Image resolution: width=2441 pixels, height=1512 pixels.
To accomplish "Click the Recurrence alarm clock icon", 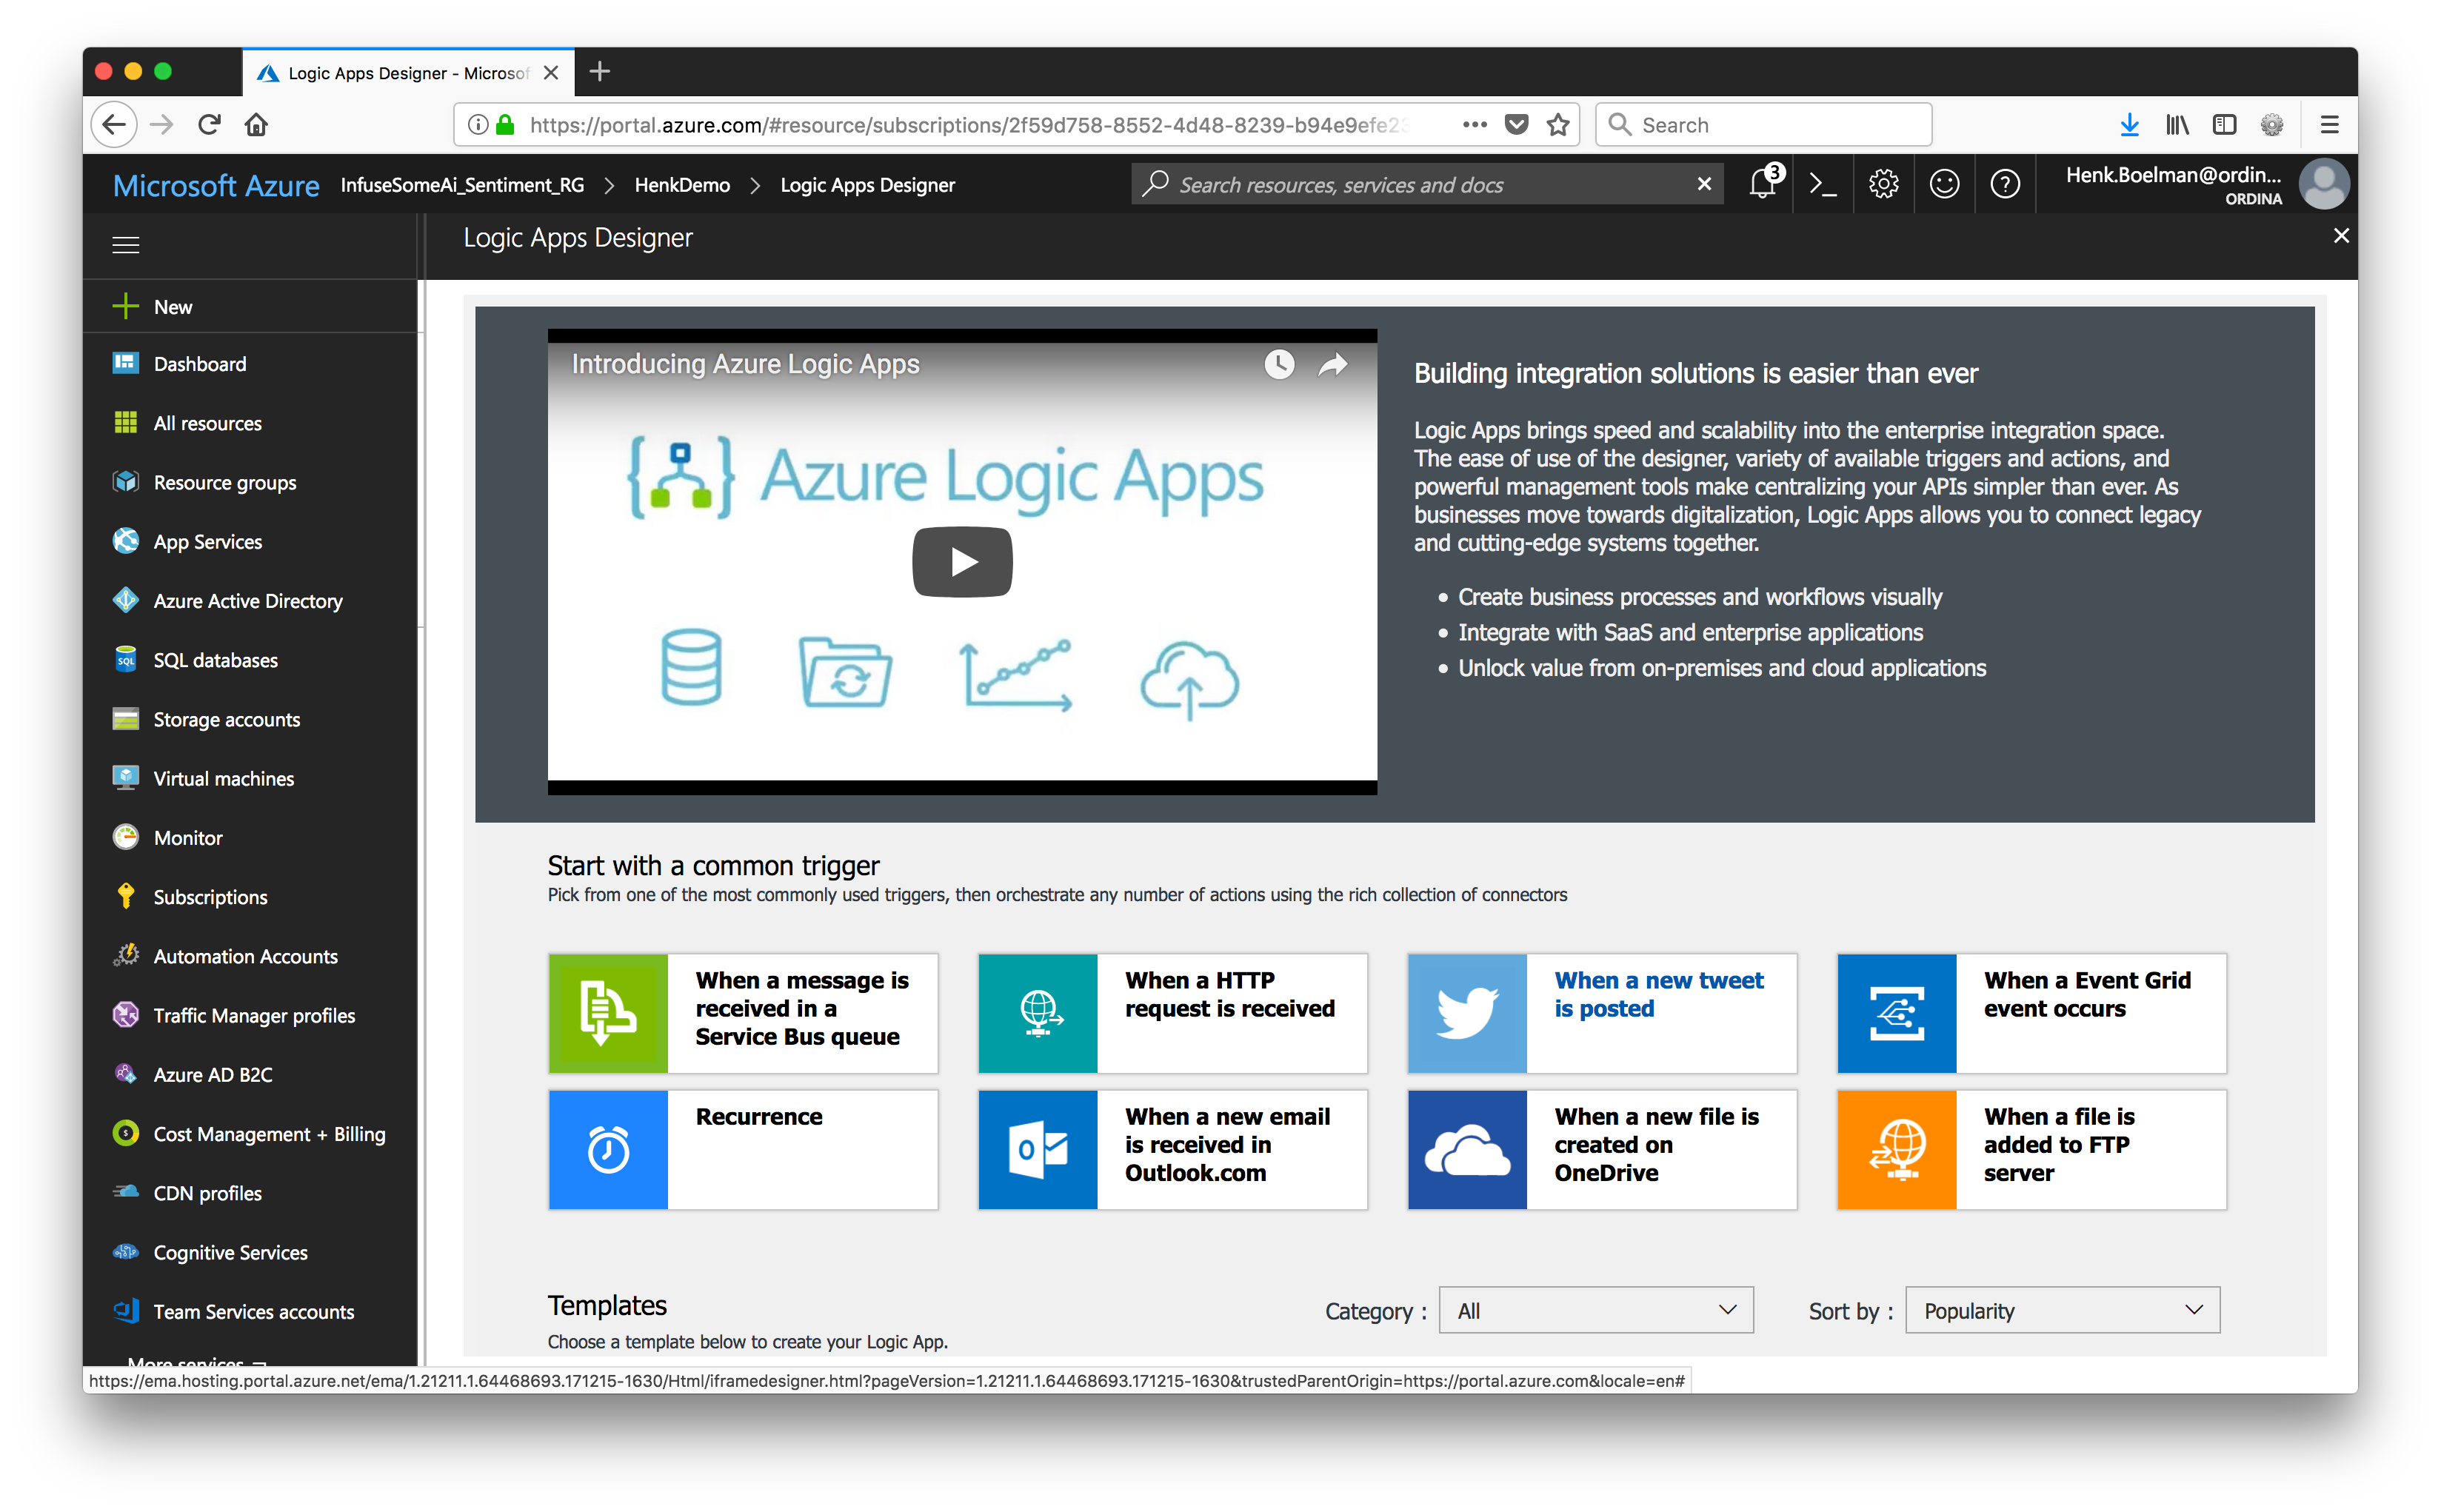I will [608, 1149].
